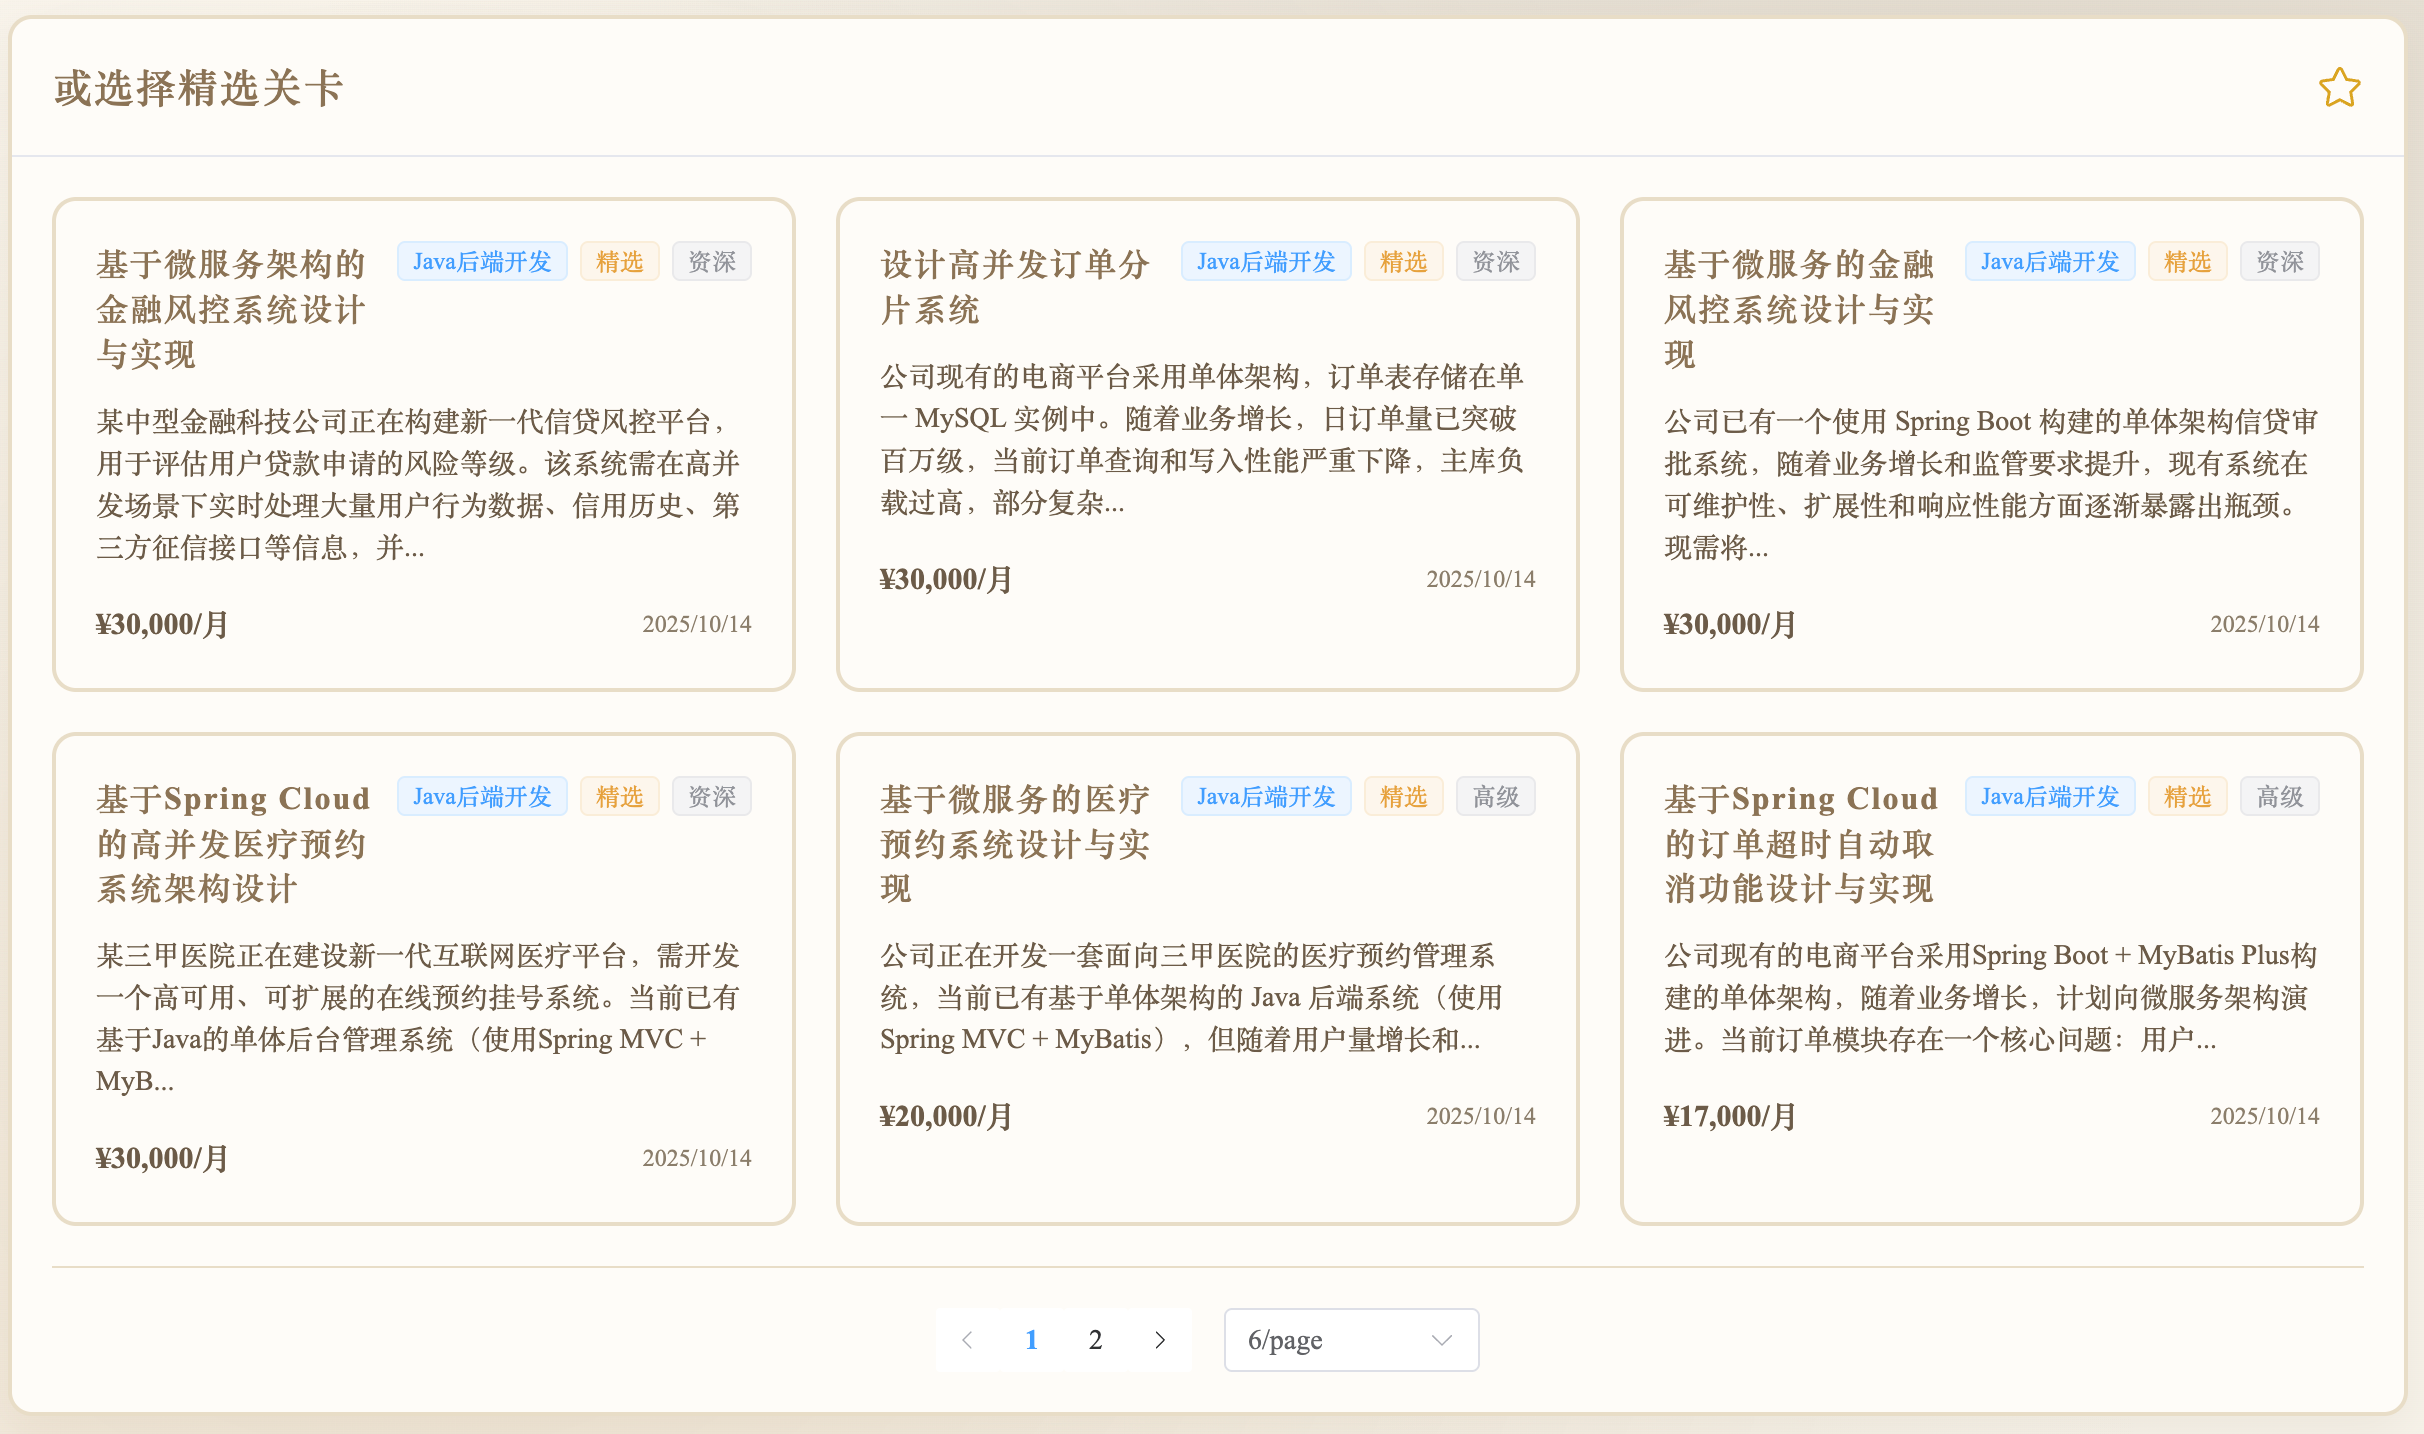Go to page 2
Viewport: 2424px width, 1434px height.
(1095, 1340)
